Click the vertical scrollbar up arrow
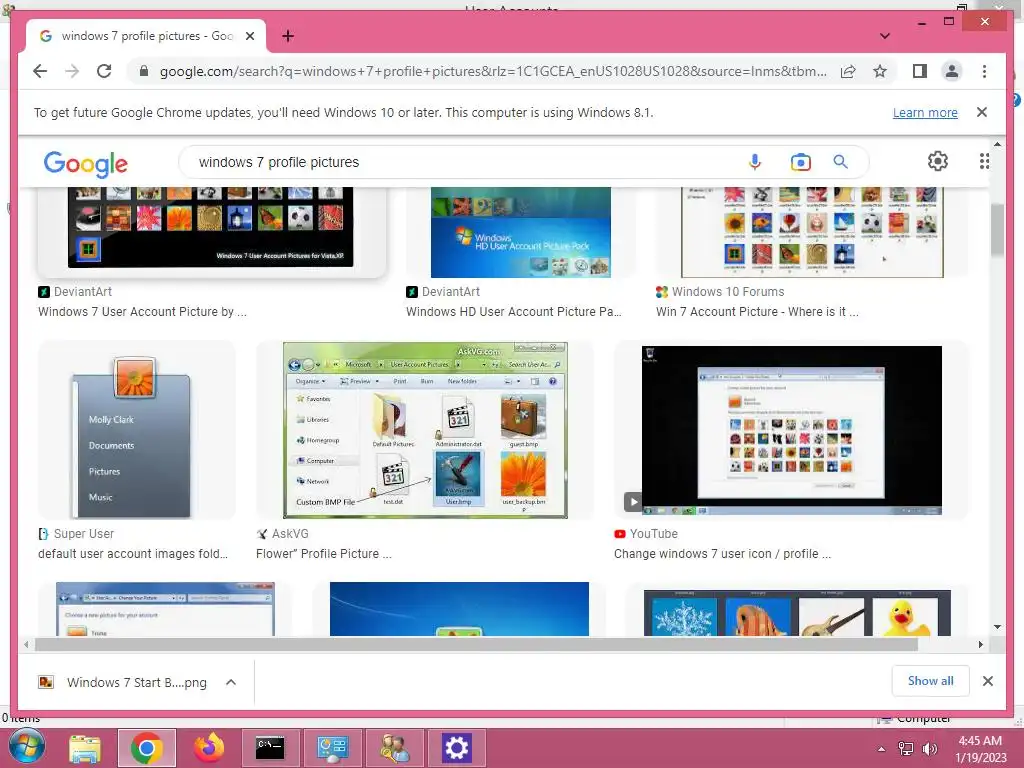This screenshot has height=768, width=1024. pos(997,144)
